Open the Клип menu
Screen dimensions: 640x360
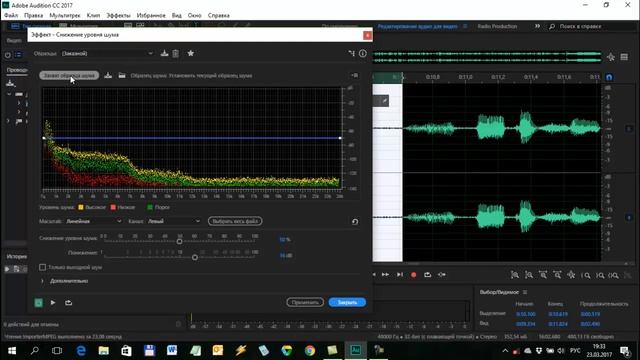93,16
